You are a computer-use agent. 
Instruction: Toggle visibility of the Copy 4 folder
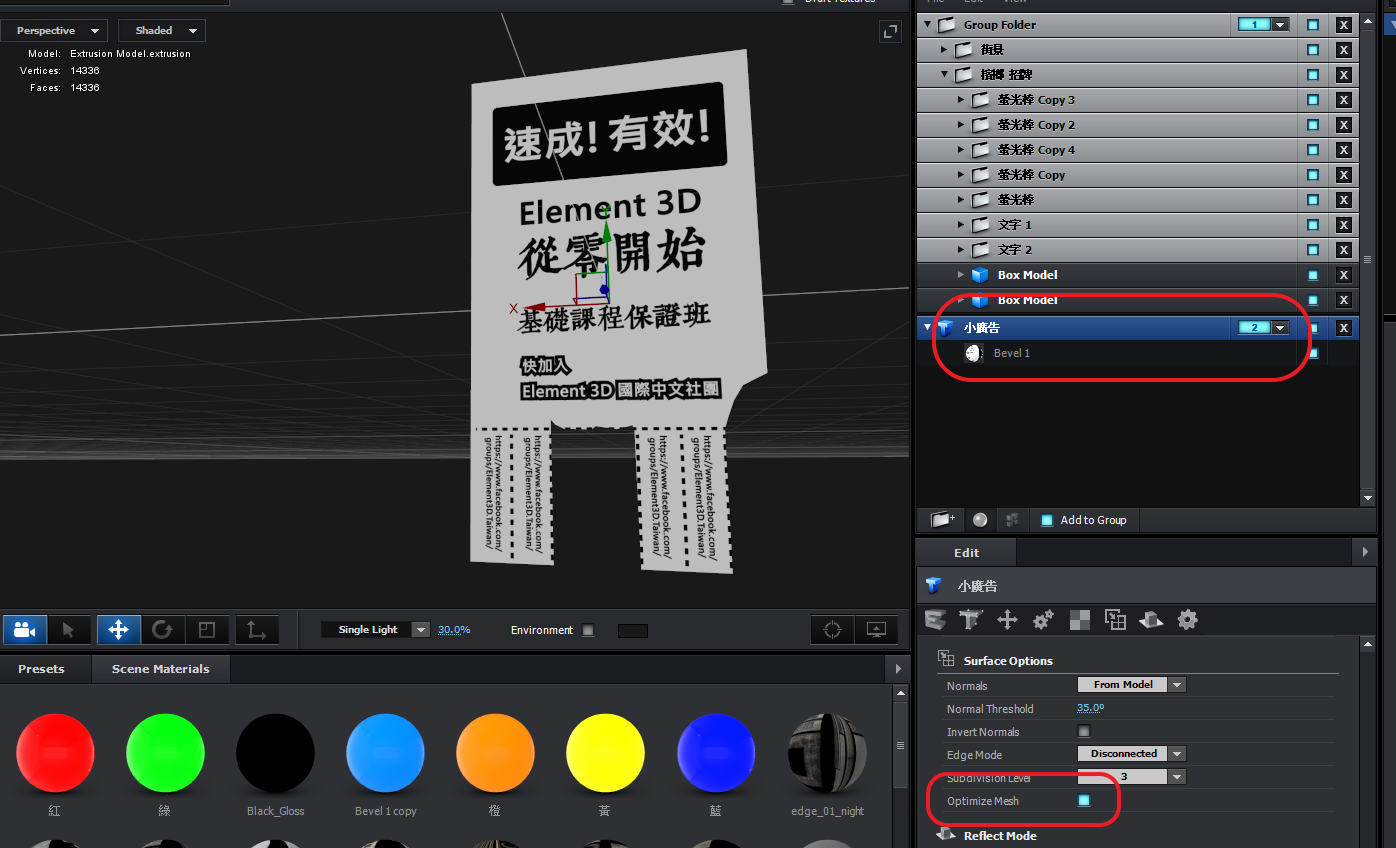pyautogui.click(x=1313, y=150)
